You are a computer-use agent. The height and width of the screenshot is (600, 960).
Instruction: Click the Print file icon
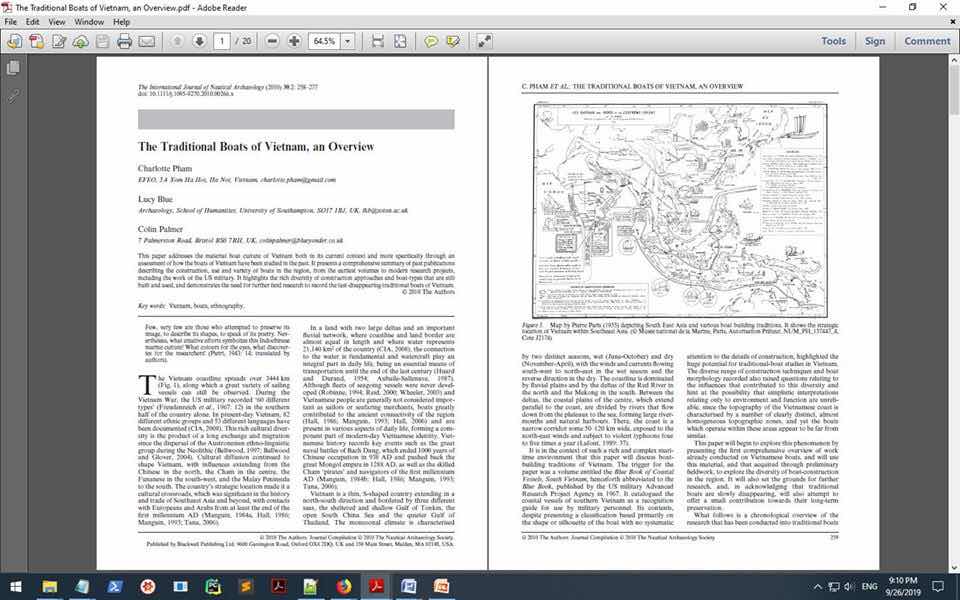tap(124, 41)
